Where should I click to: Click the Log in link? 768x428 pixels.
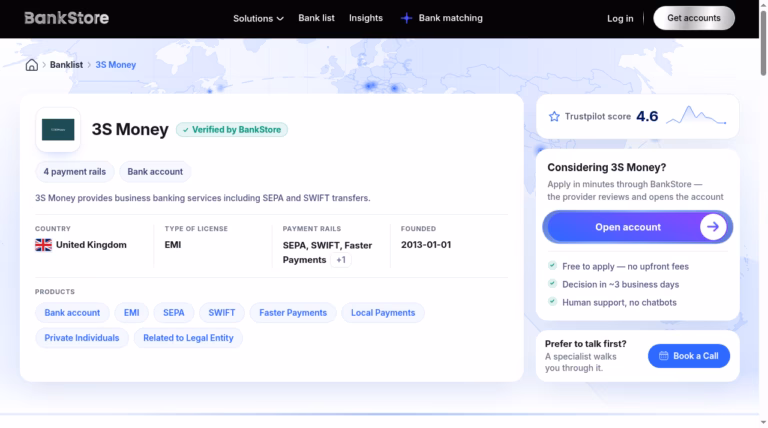[x=620, y=19]
